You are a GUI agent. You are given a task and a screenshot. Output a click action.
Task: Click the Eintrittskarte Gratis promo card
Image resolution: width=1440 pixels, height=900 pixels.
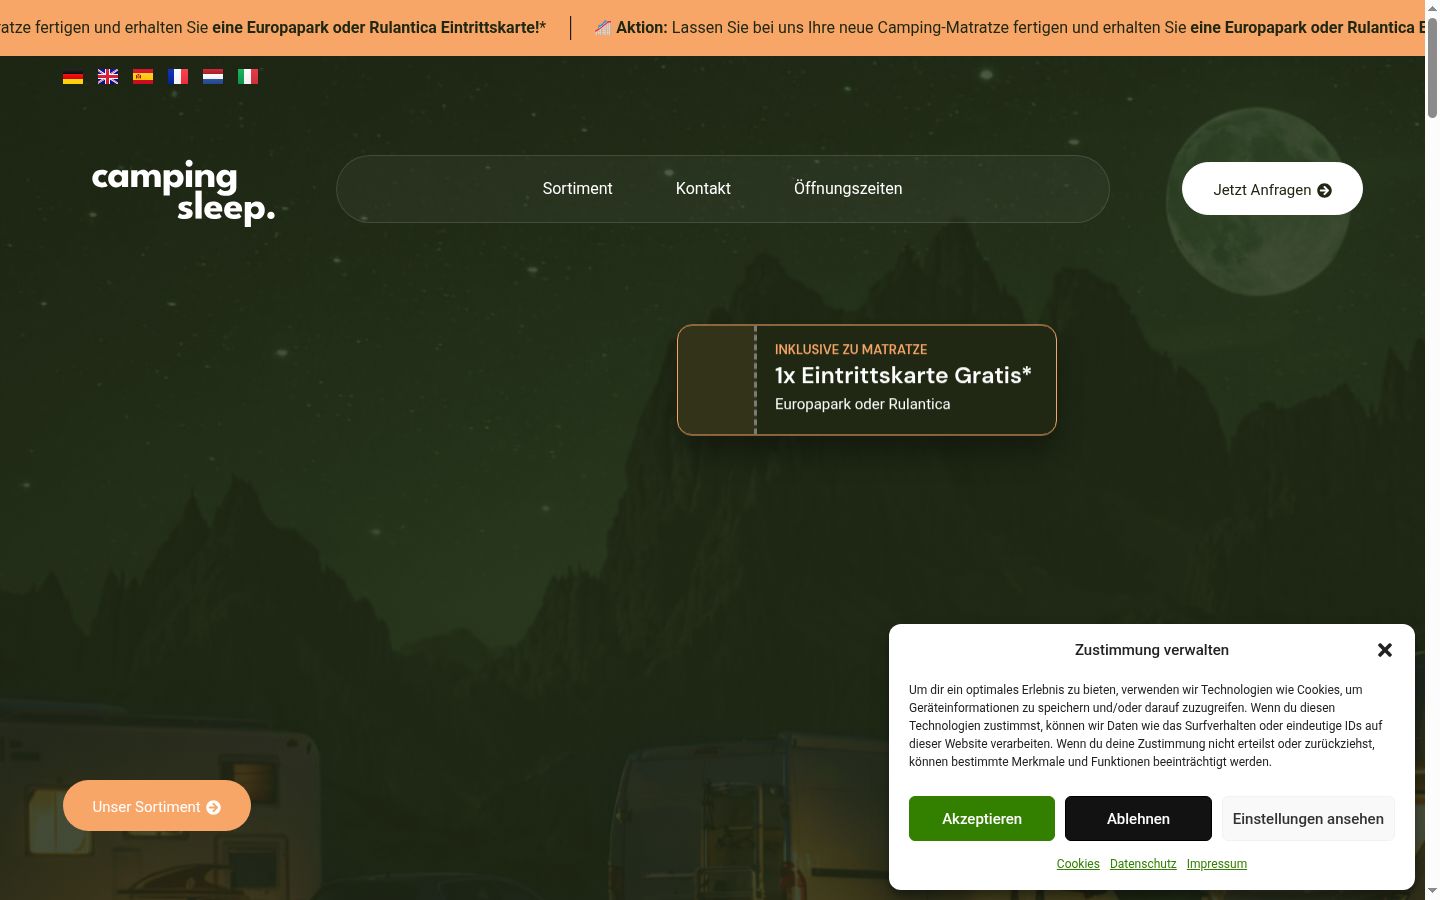[867, 380]
